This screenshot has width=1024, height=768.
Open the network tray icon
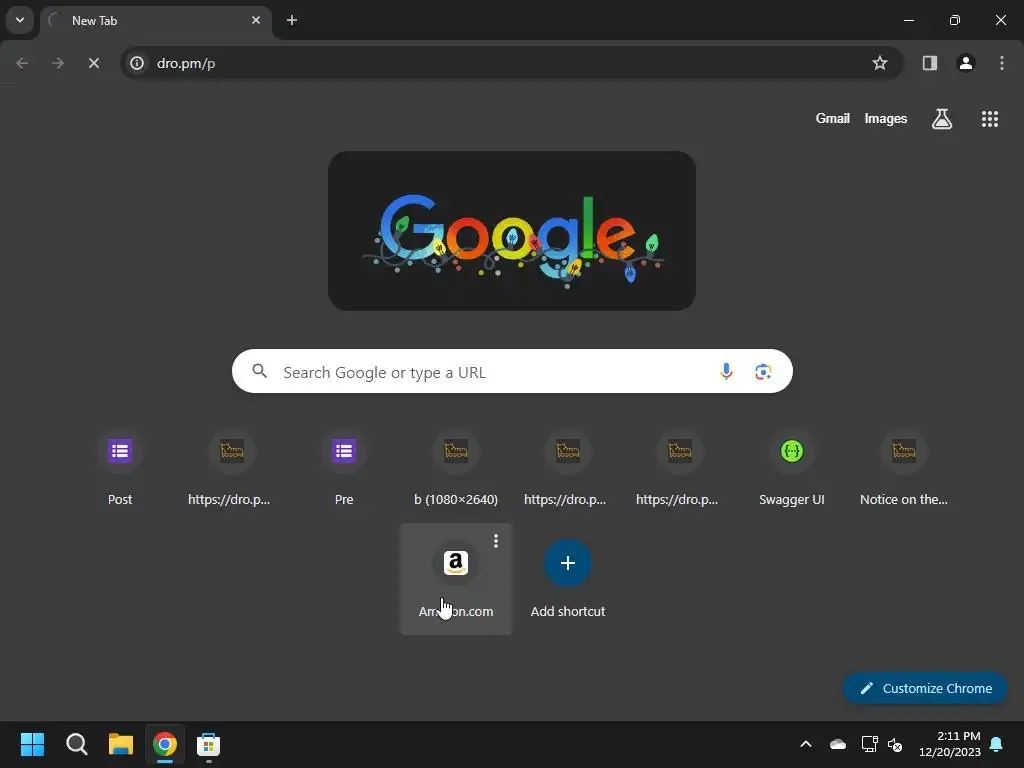point(869,744)
